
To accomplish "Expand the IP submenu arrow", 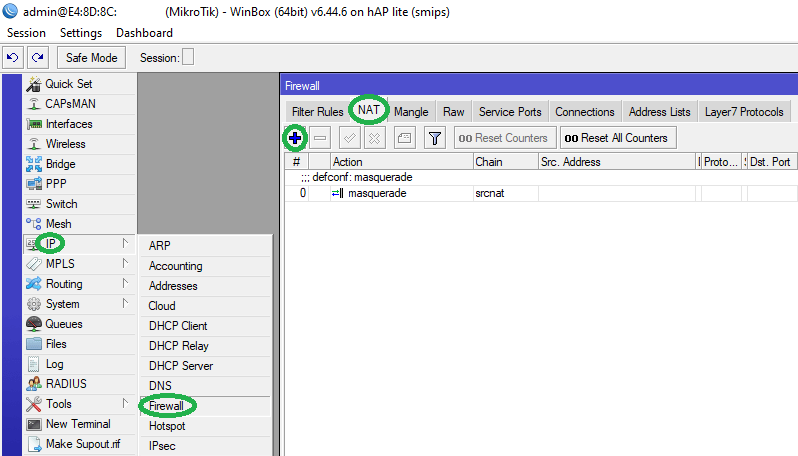I will 125,243.
